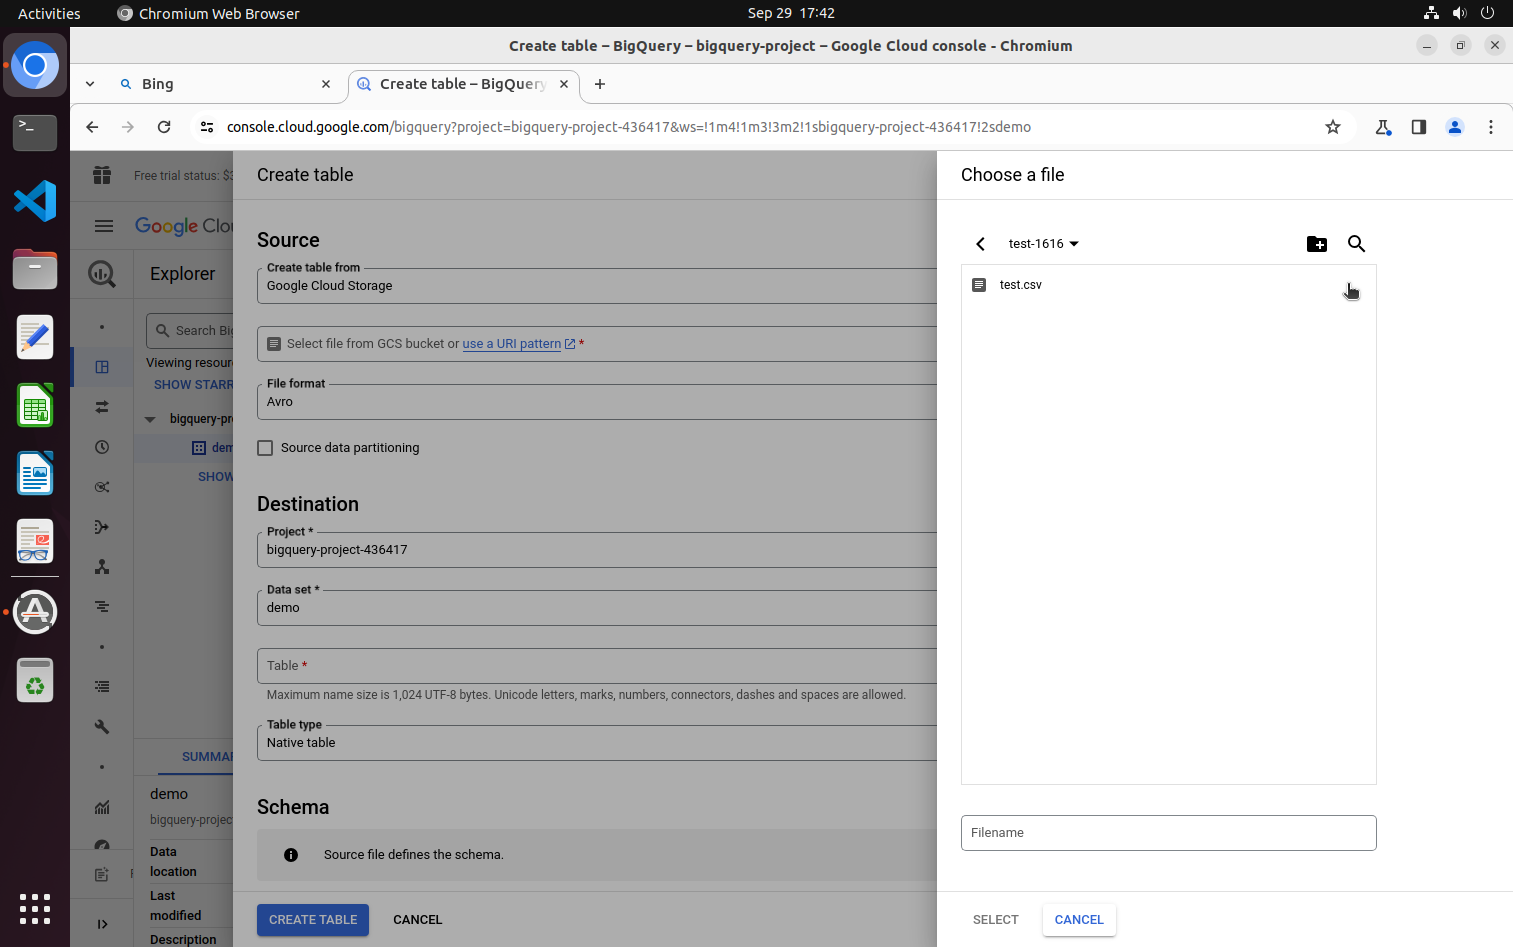Open the test-1616 bucket dropdown
The image size is (1513, 947).
1043,244
